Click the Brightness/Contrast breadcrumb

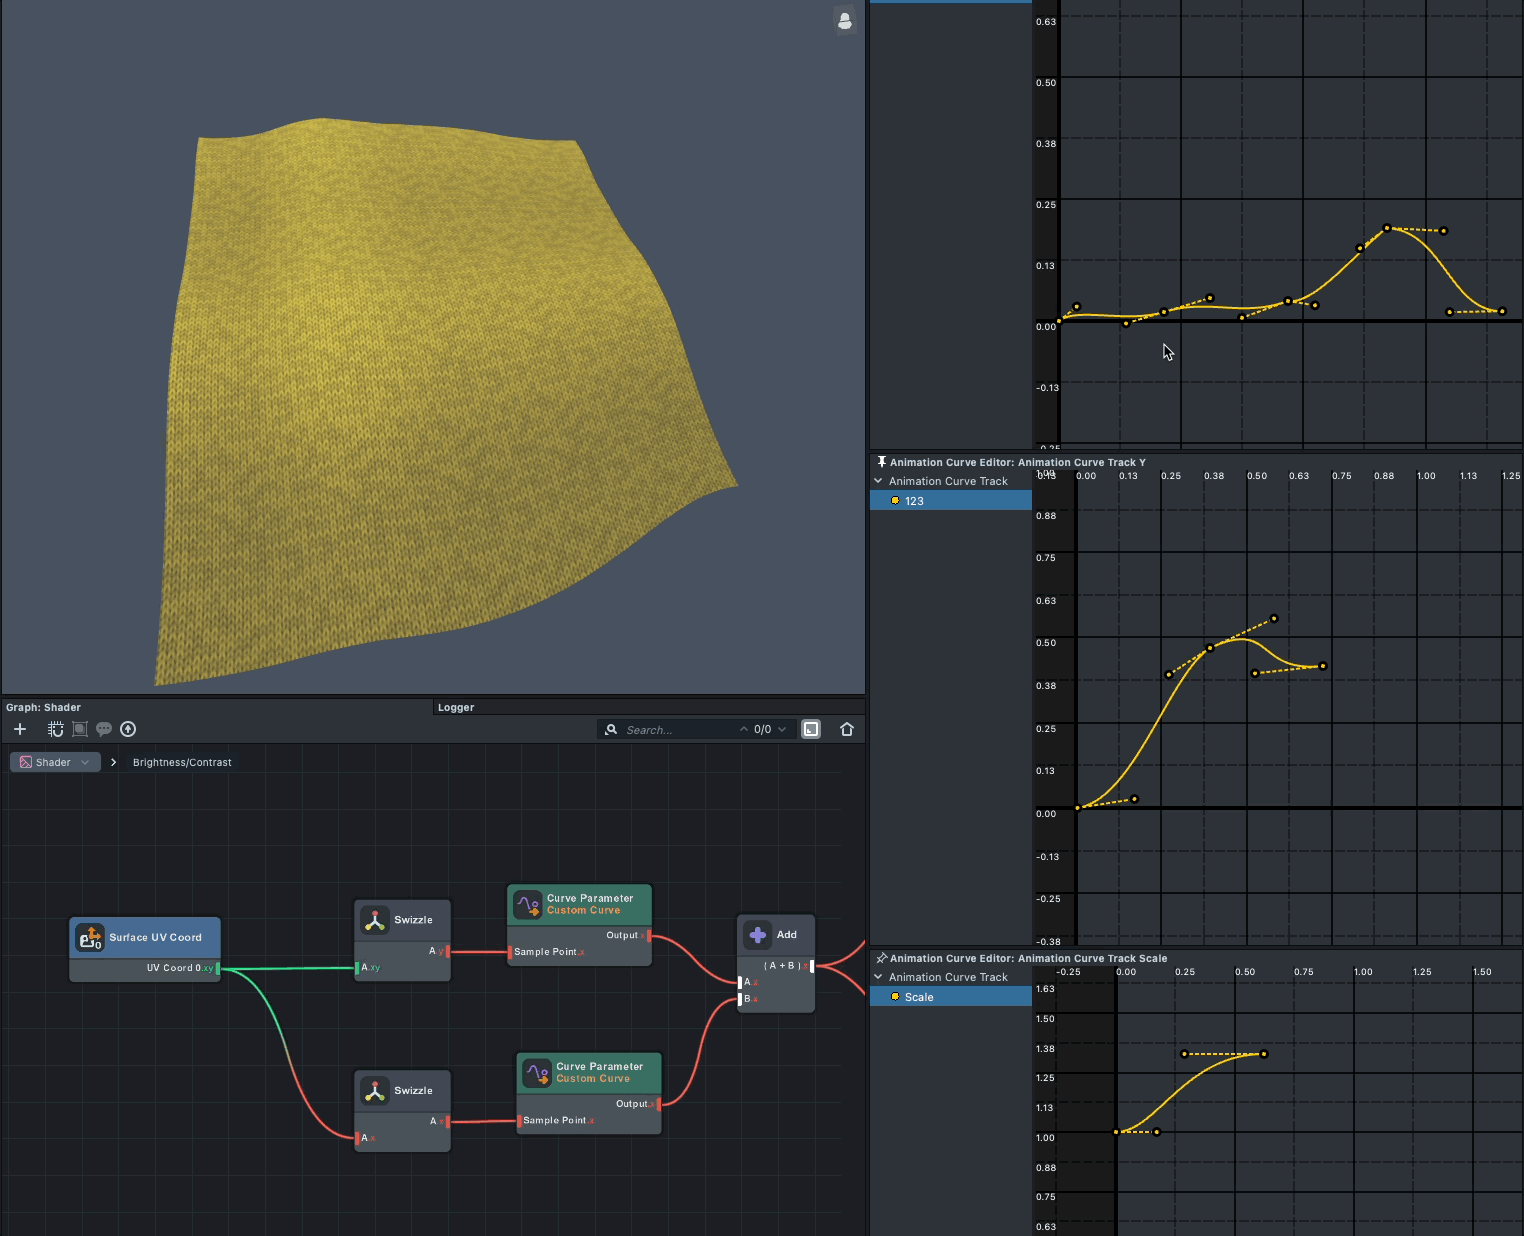[x=182, y=762]
